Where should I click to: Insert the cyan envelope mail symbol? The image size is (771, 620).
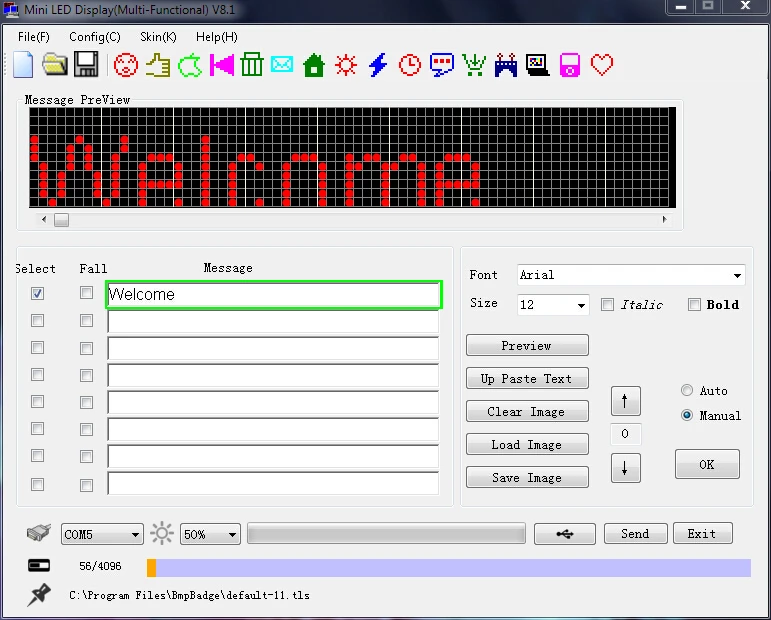[282, 64]
